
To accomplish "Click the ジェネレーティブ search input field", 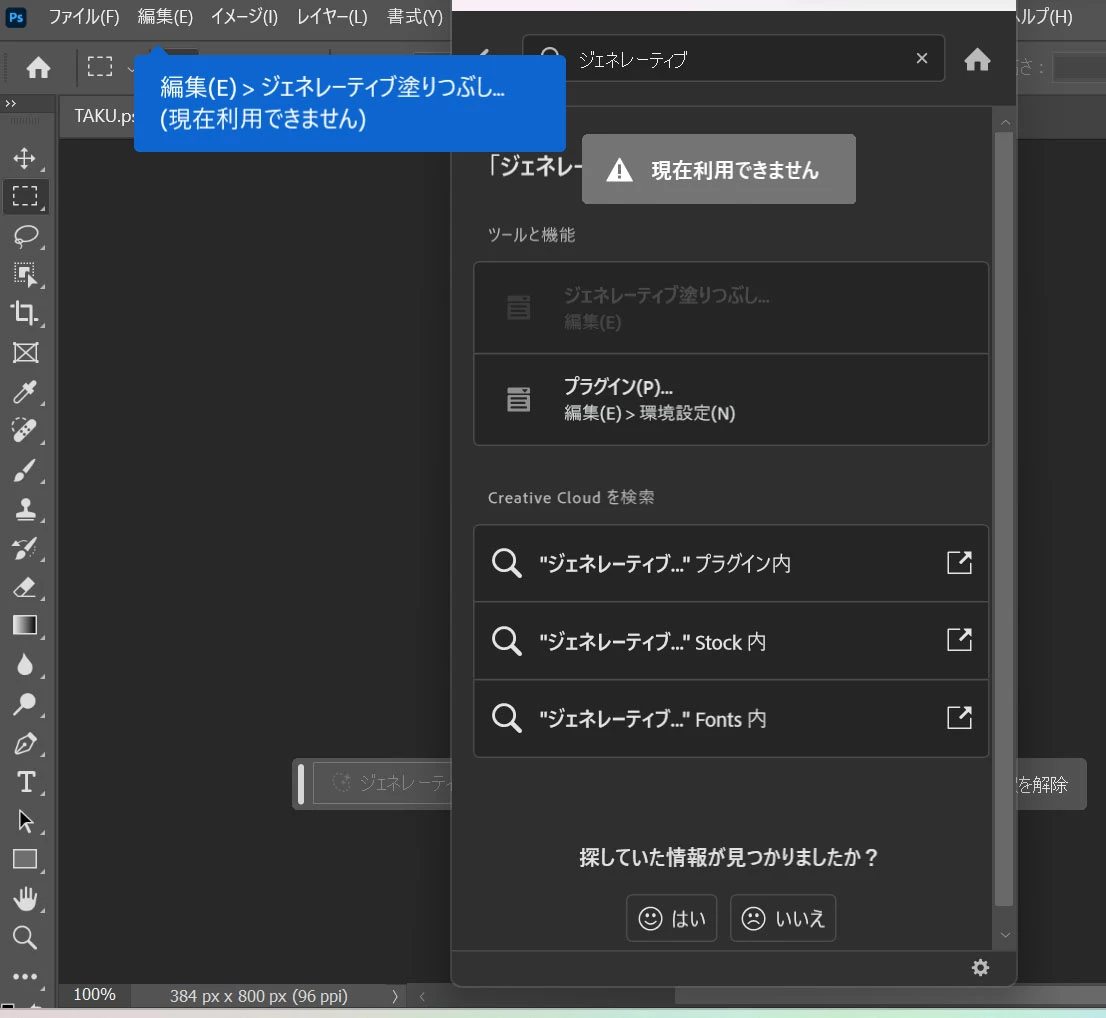I will pos(734,59).
